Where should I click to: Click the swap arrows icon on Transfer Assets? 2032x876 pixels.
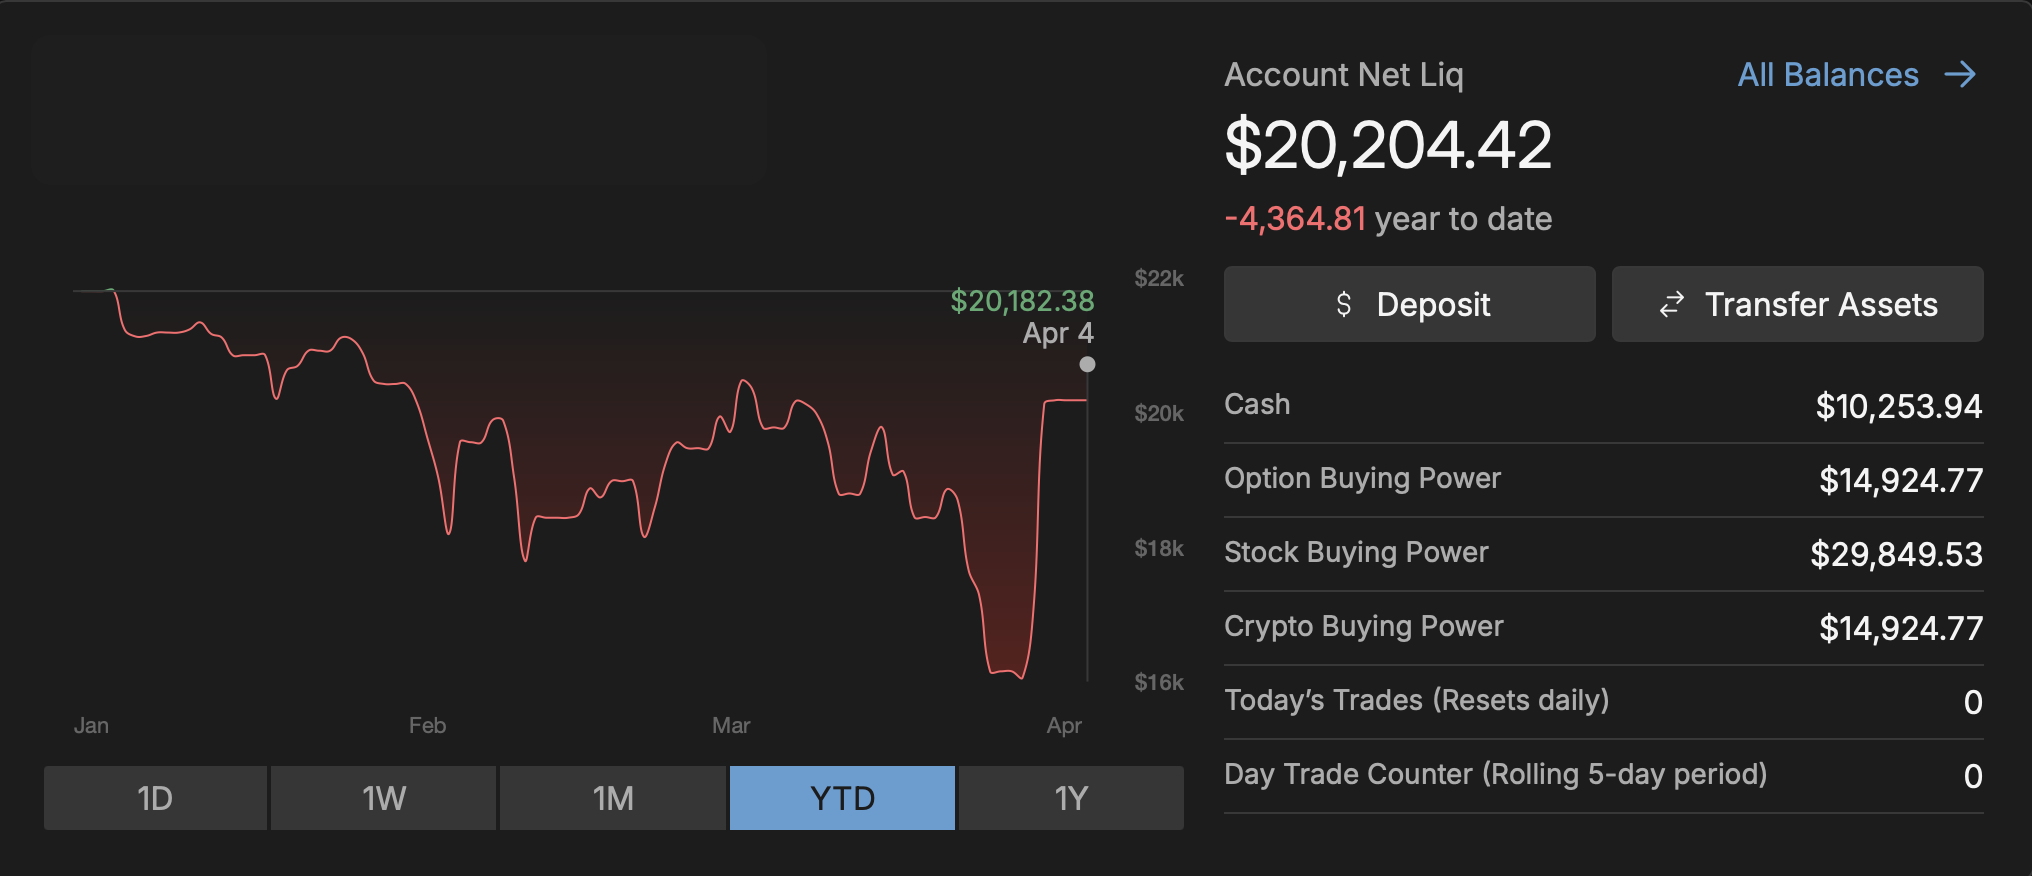pyautogui.click(x=1672, y=304)
